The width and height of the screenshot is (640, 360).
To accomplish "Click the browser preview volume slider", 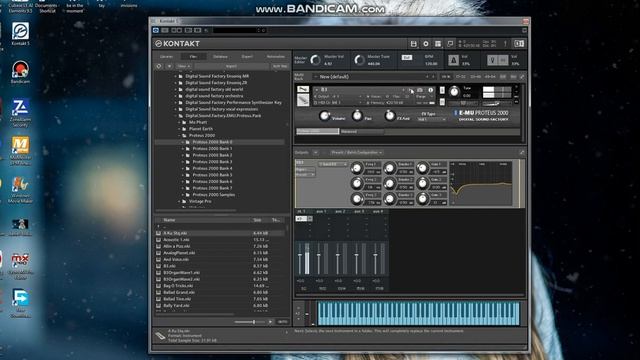I will tap(250, 322).
